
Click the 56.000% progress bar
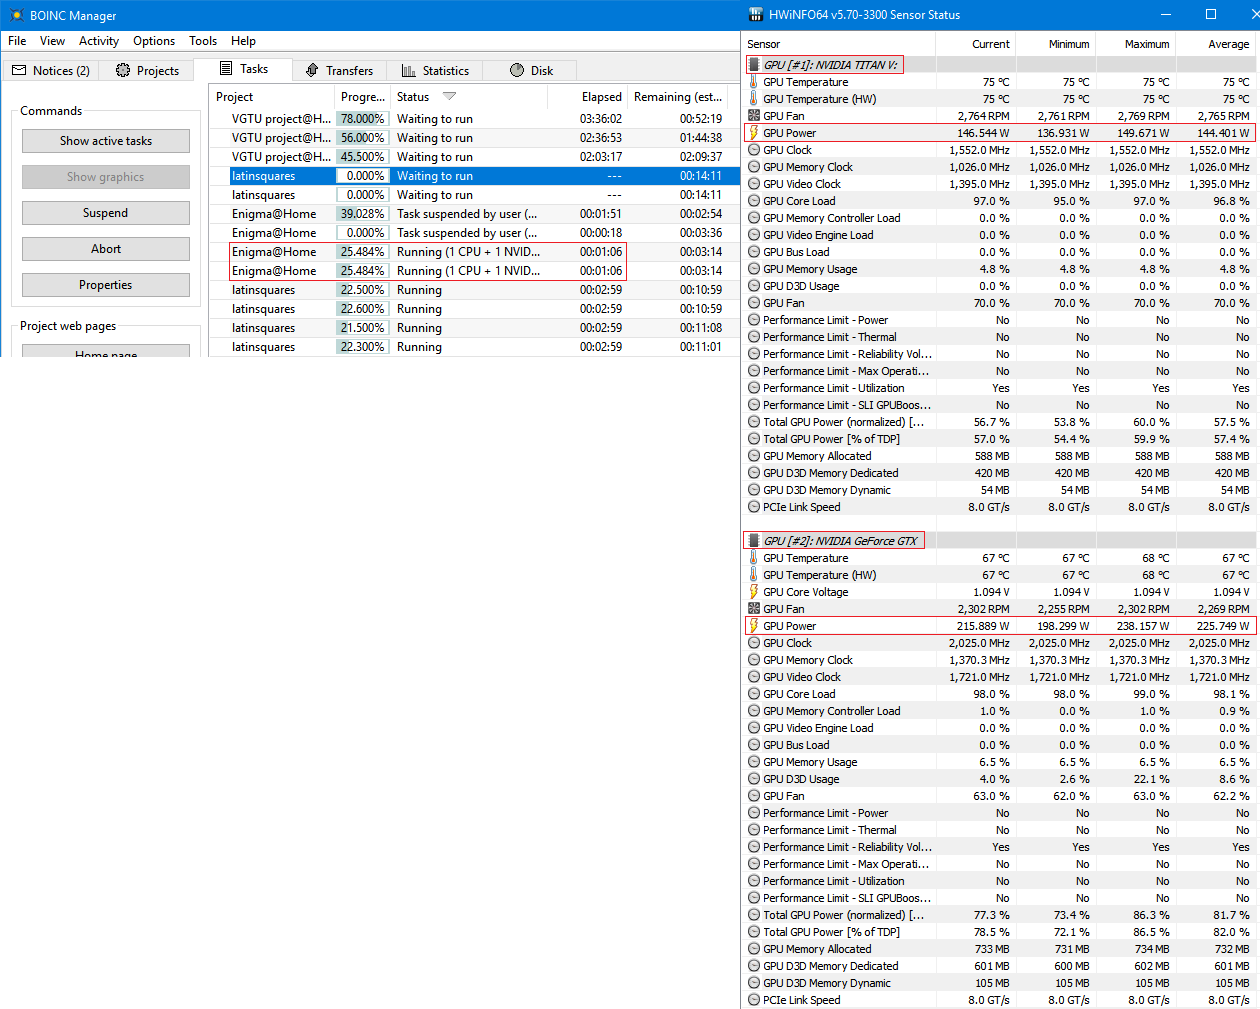[362, 138]
